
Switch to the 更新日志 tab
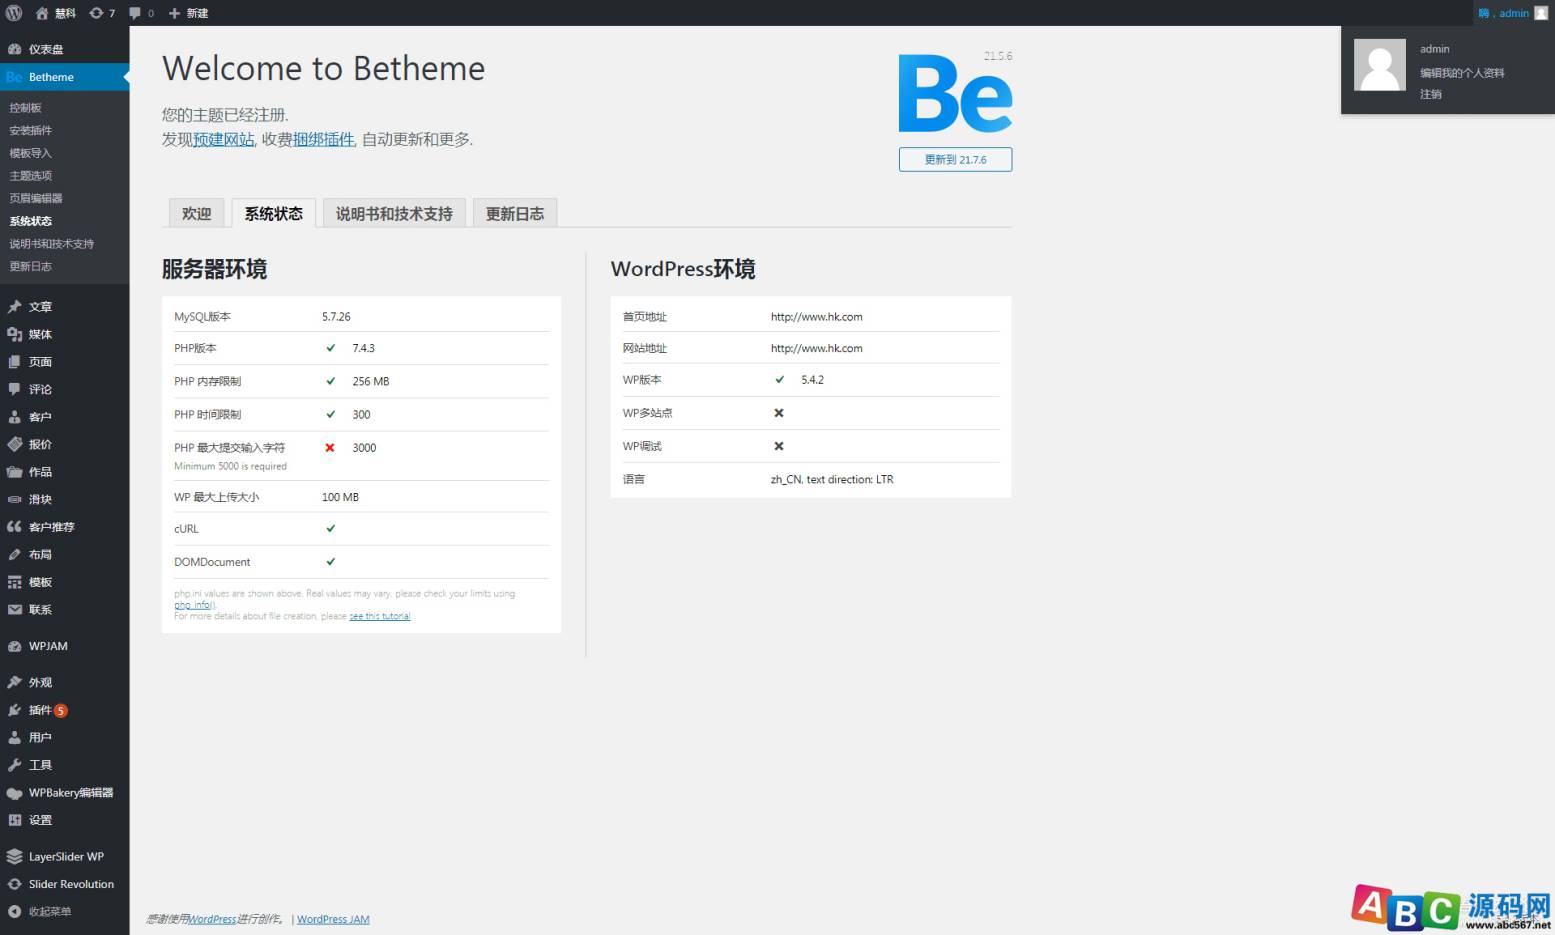click(515, 213)
